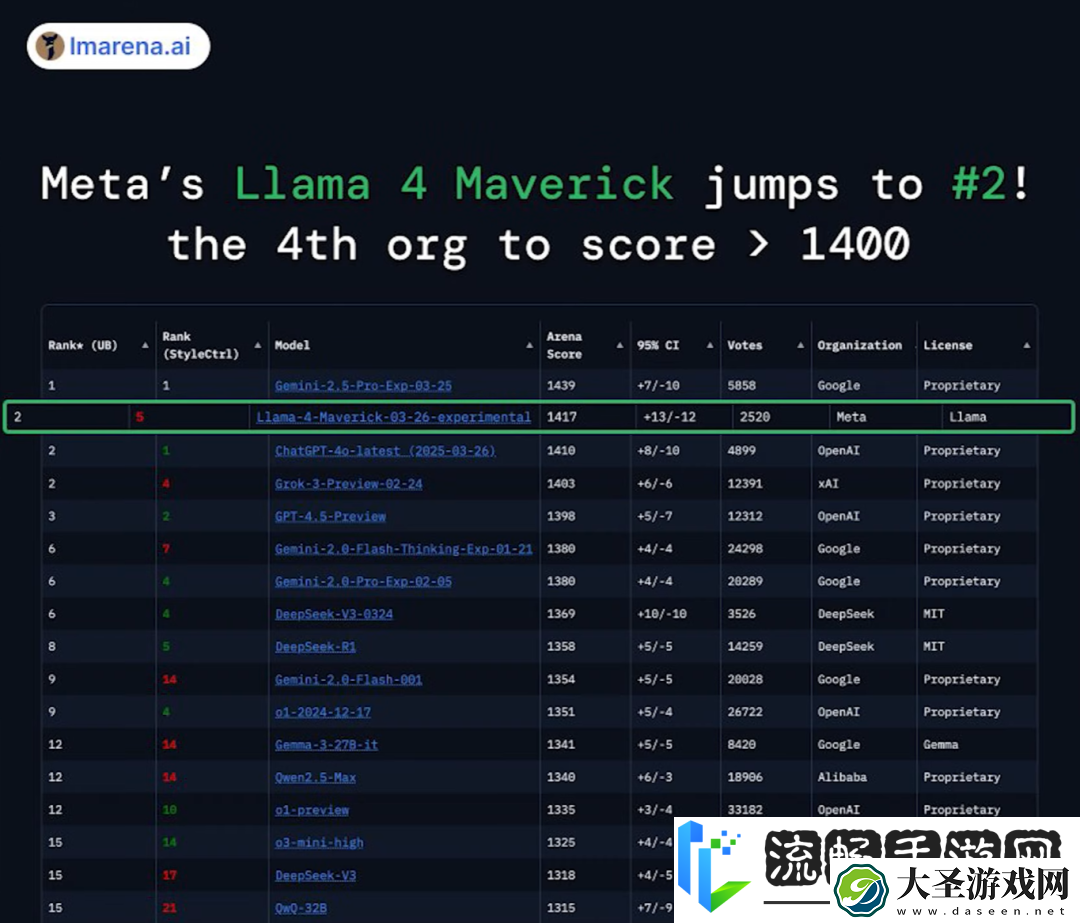The image size is (1080, 923).
Task: Click the Llama license cell
Action: pyautogui.click(x=968, y=417)
